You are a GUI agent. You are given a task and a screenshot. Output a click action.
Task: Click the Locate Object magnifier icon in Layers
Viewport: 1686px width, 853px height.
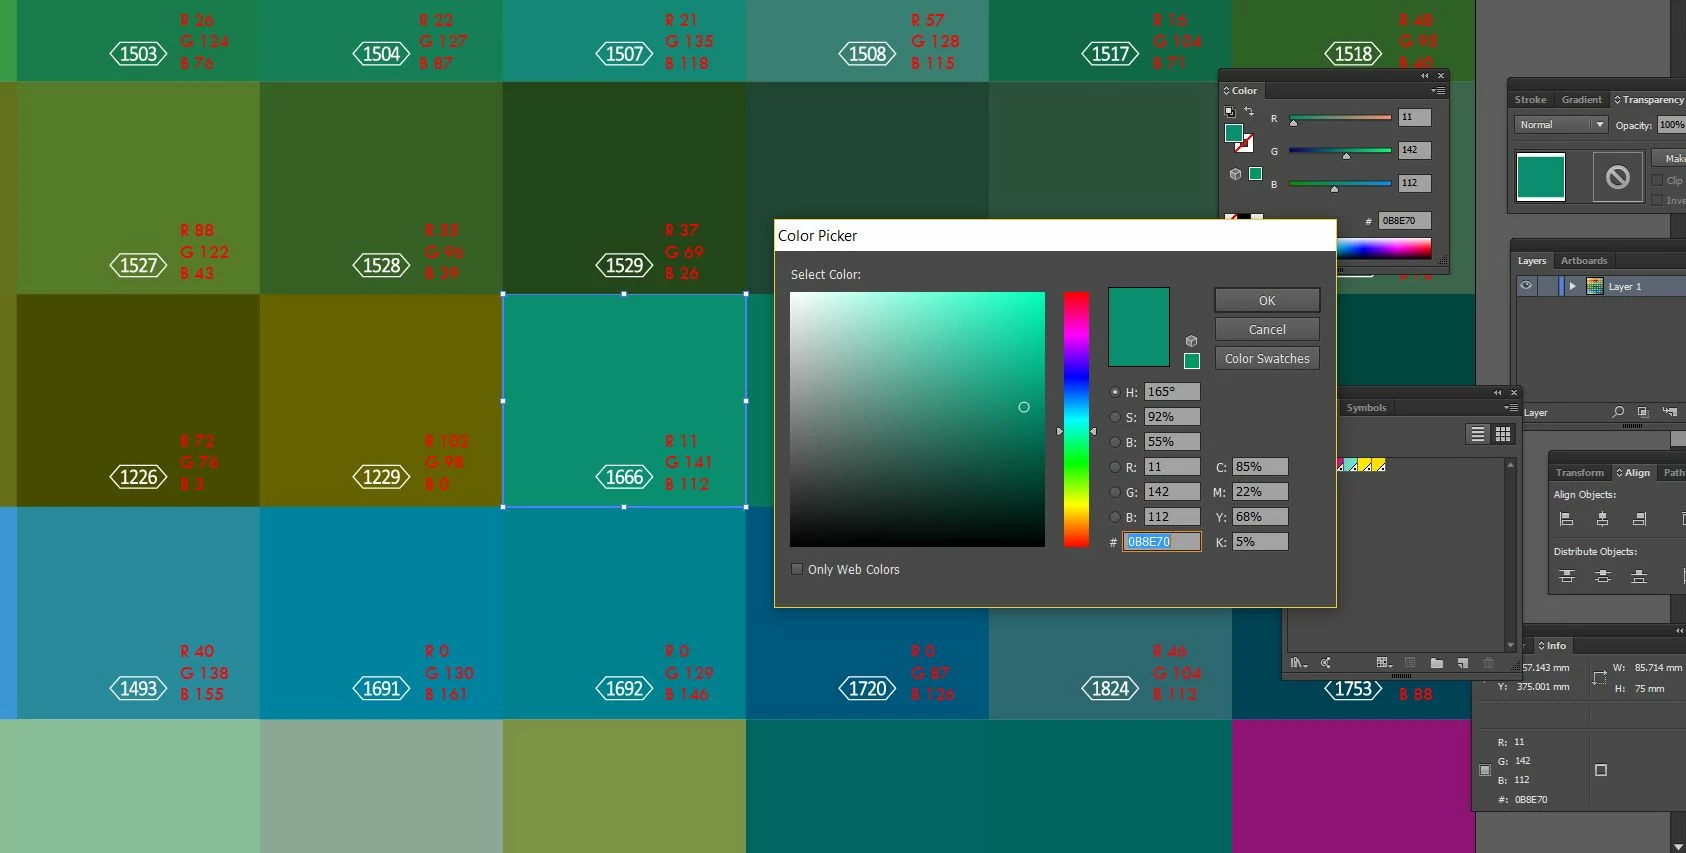[x=1618, y=412]
